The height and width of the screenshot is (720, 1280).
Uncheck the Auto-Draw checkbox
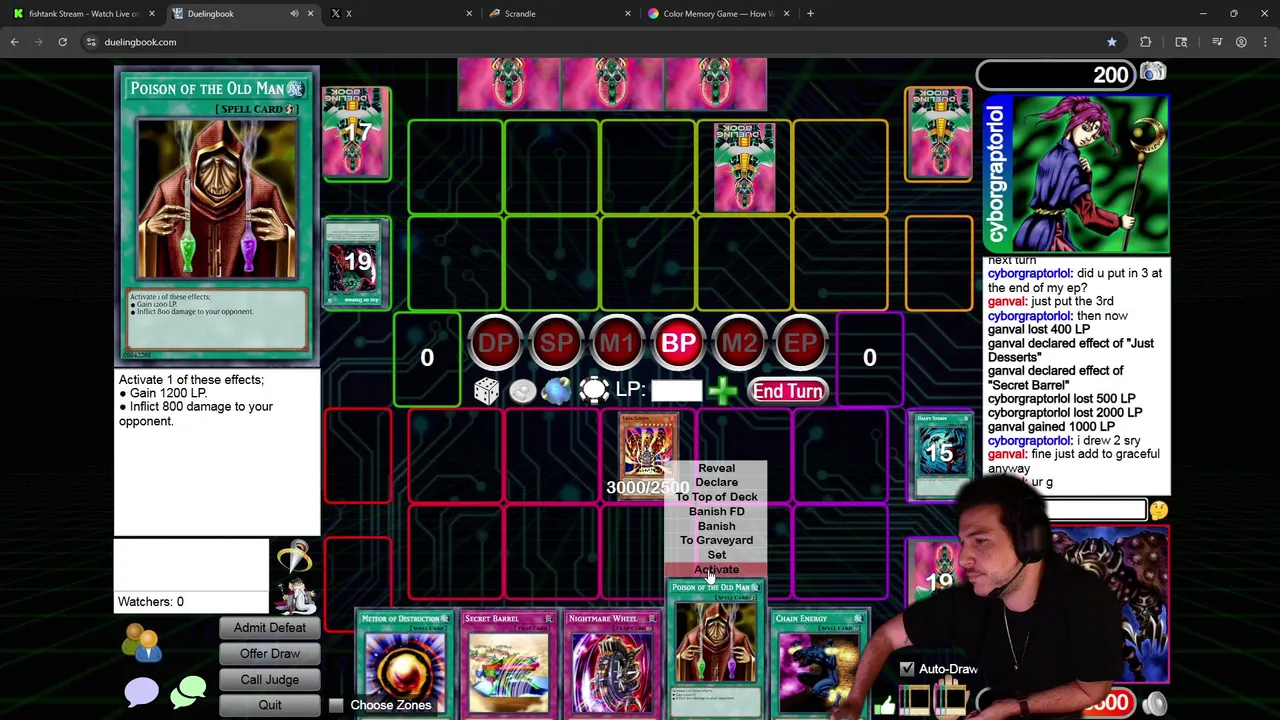click(907, 669)
